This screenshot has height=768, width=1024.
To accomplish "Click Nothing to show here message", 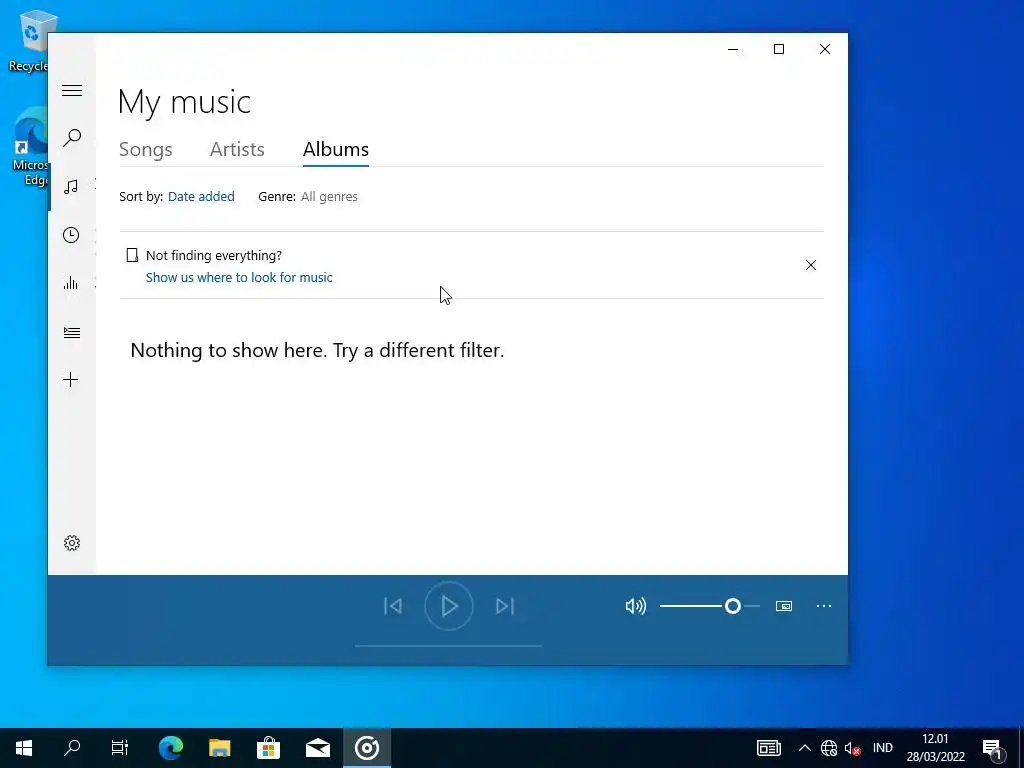I will point(317,350).
